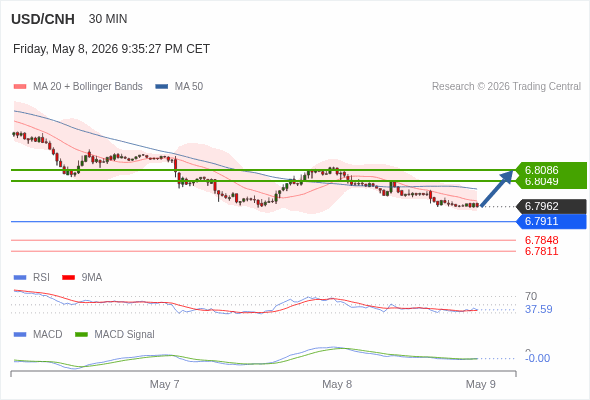Click the 6.8049 resistance price tag
590x400 pixels.
(x=551, y=182)
